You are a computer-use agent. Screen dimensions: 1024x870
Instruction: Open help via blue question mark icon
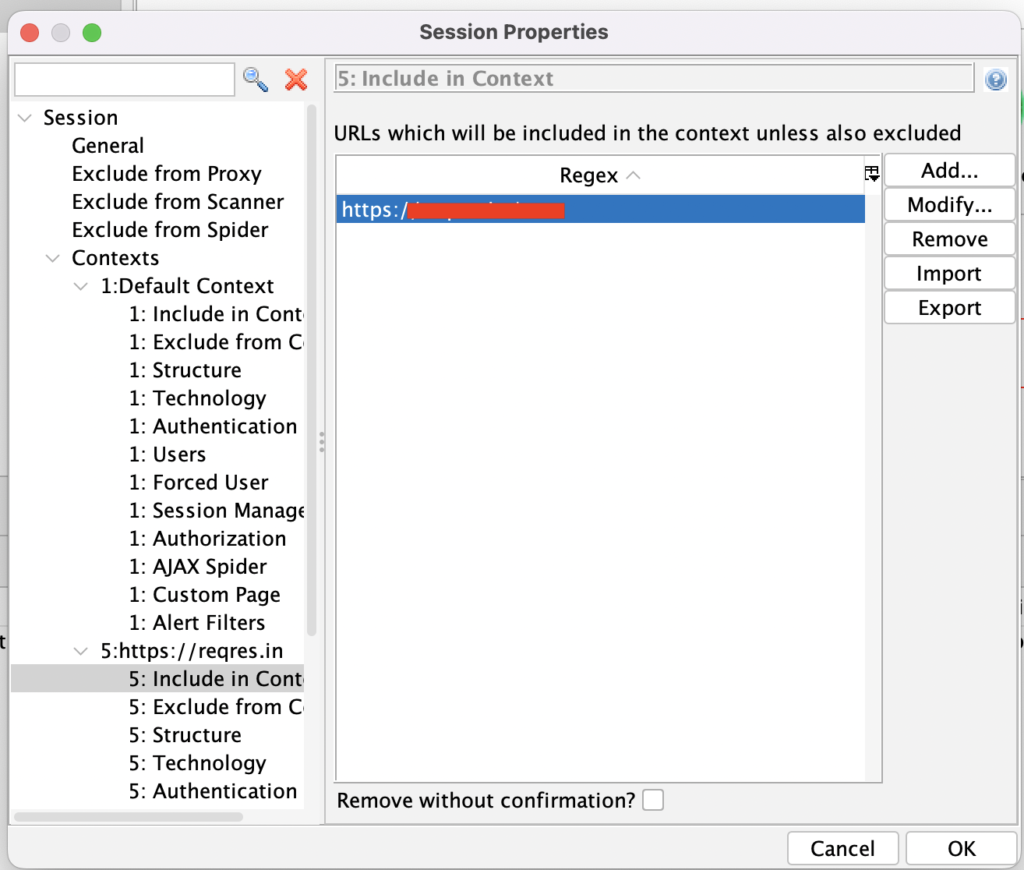point(995,80)
